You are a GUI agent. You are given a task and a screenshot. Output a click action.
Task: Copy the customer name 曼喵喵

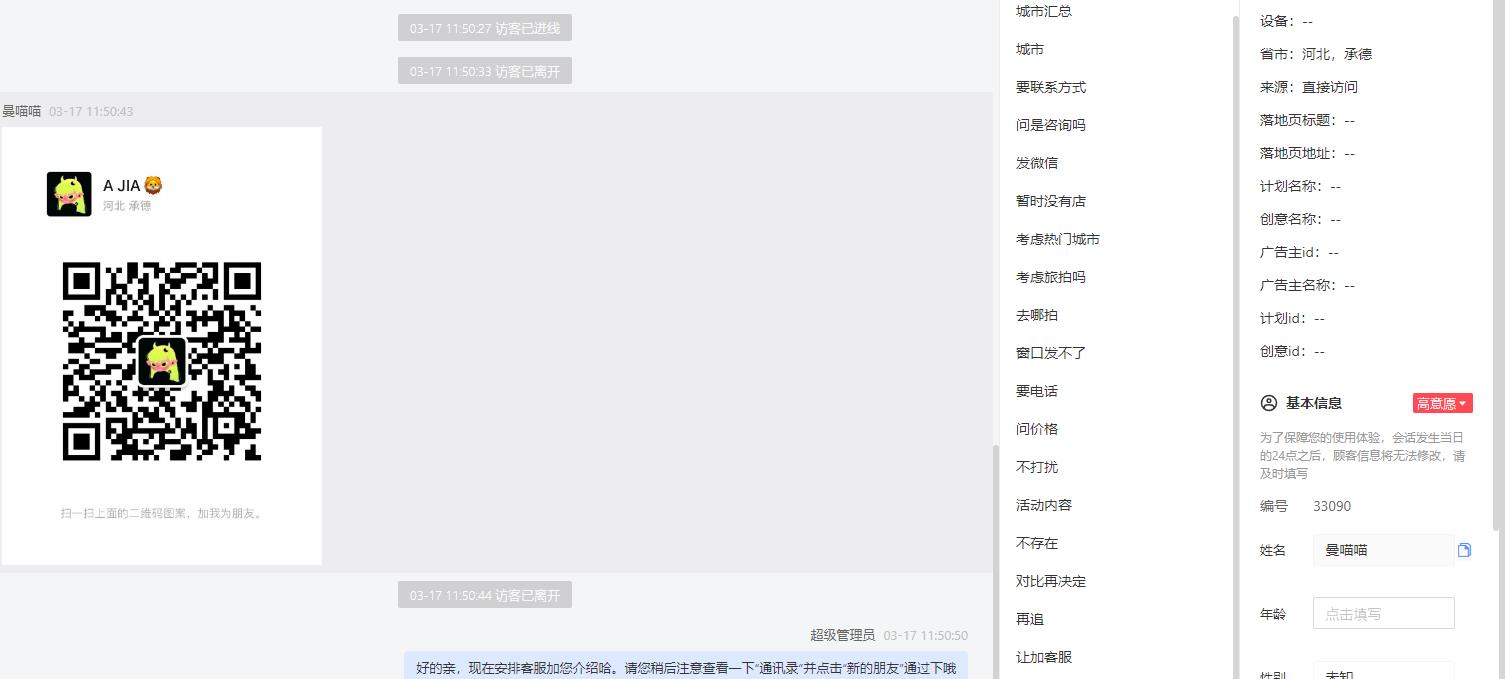(1465, 550)
